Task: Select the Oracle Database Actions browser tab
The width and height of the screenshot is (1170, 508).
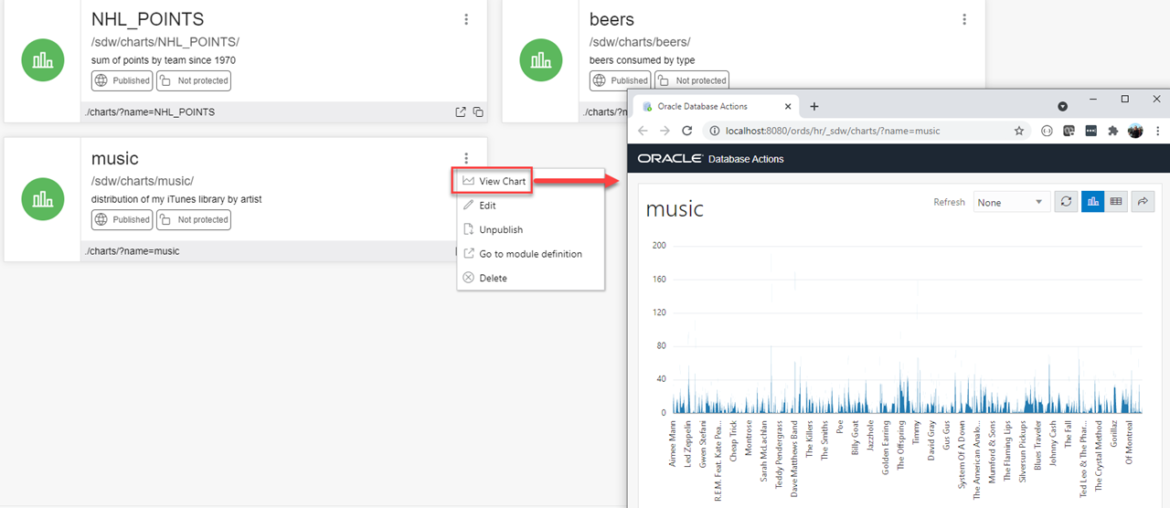Action: click(715, 107)
